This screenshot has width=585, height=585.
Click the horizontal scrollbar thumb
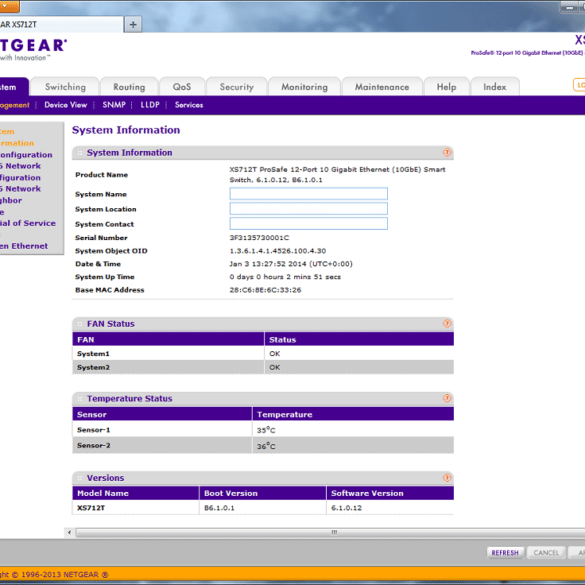[331, 532]
